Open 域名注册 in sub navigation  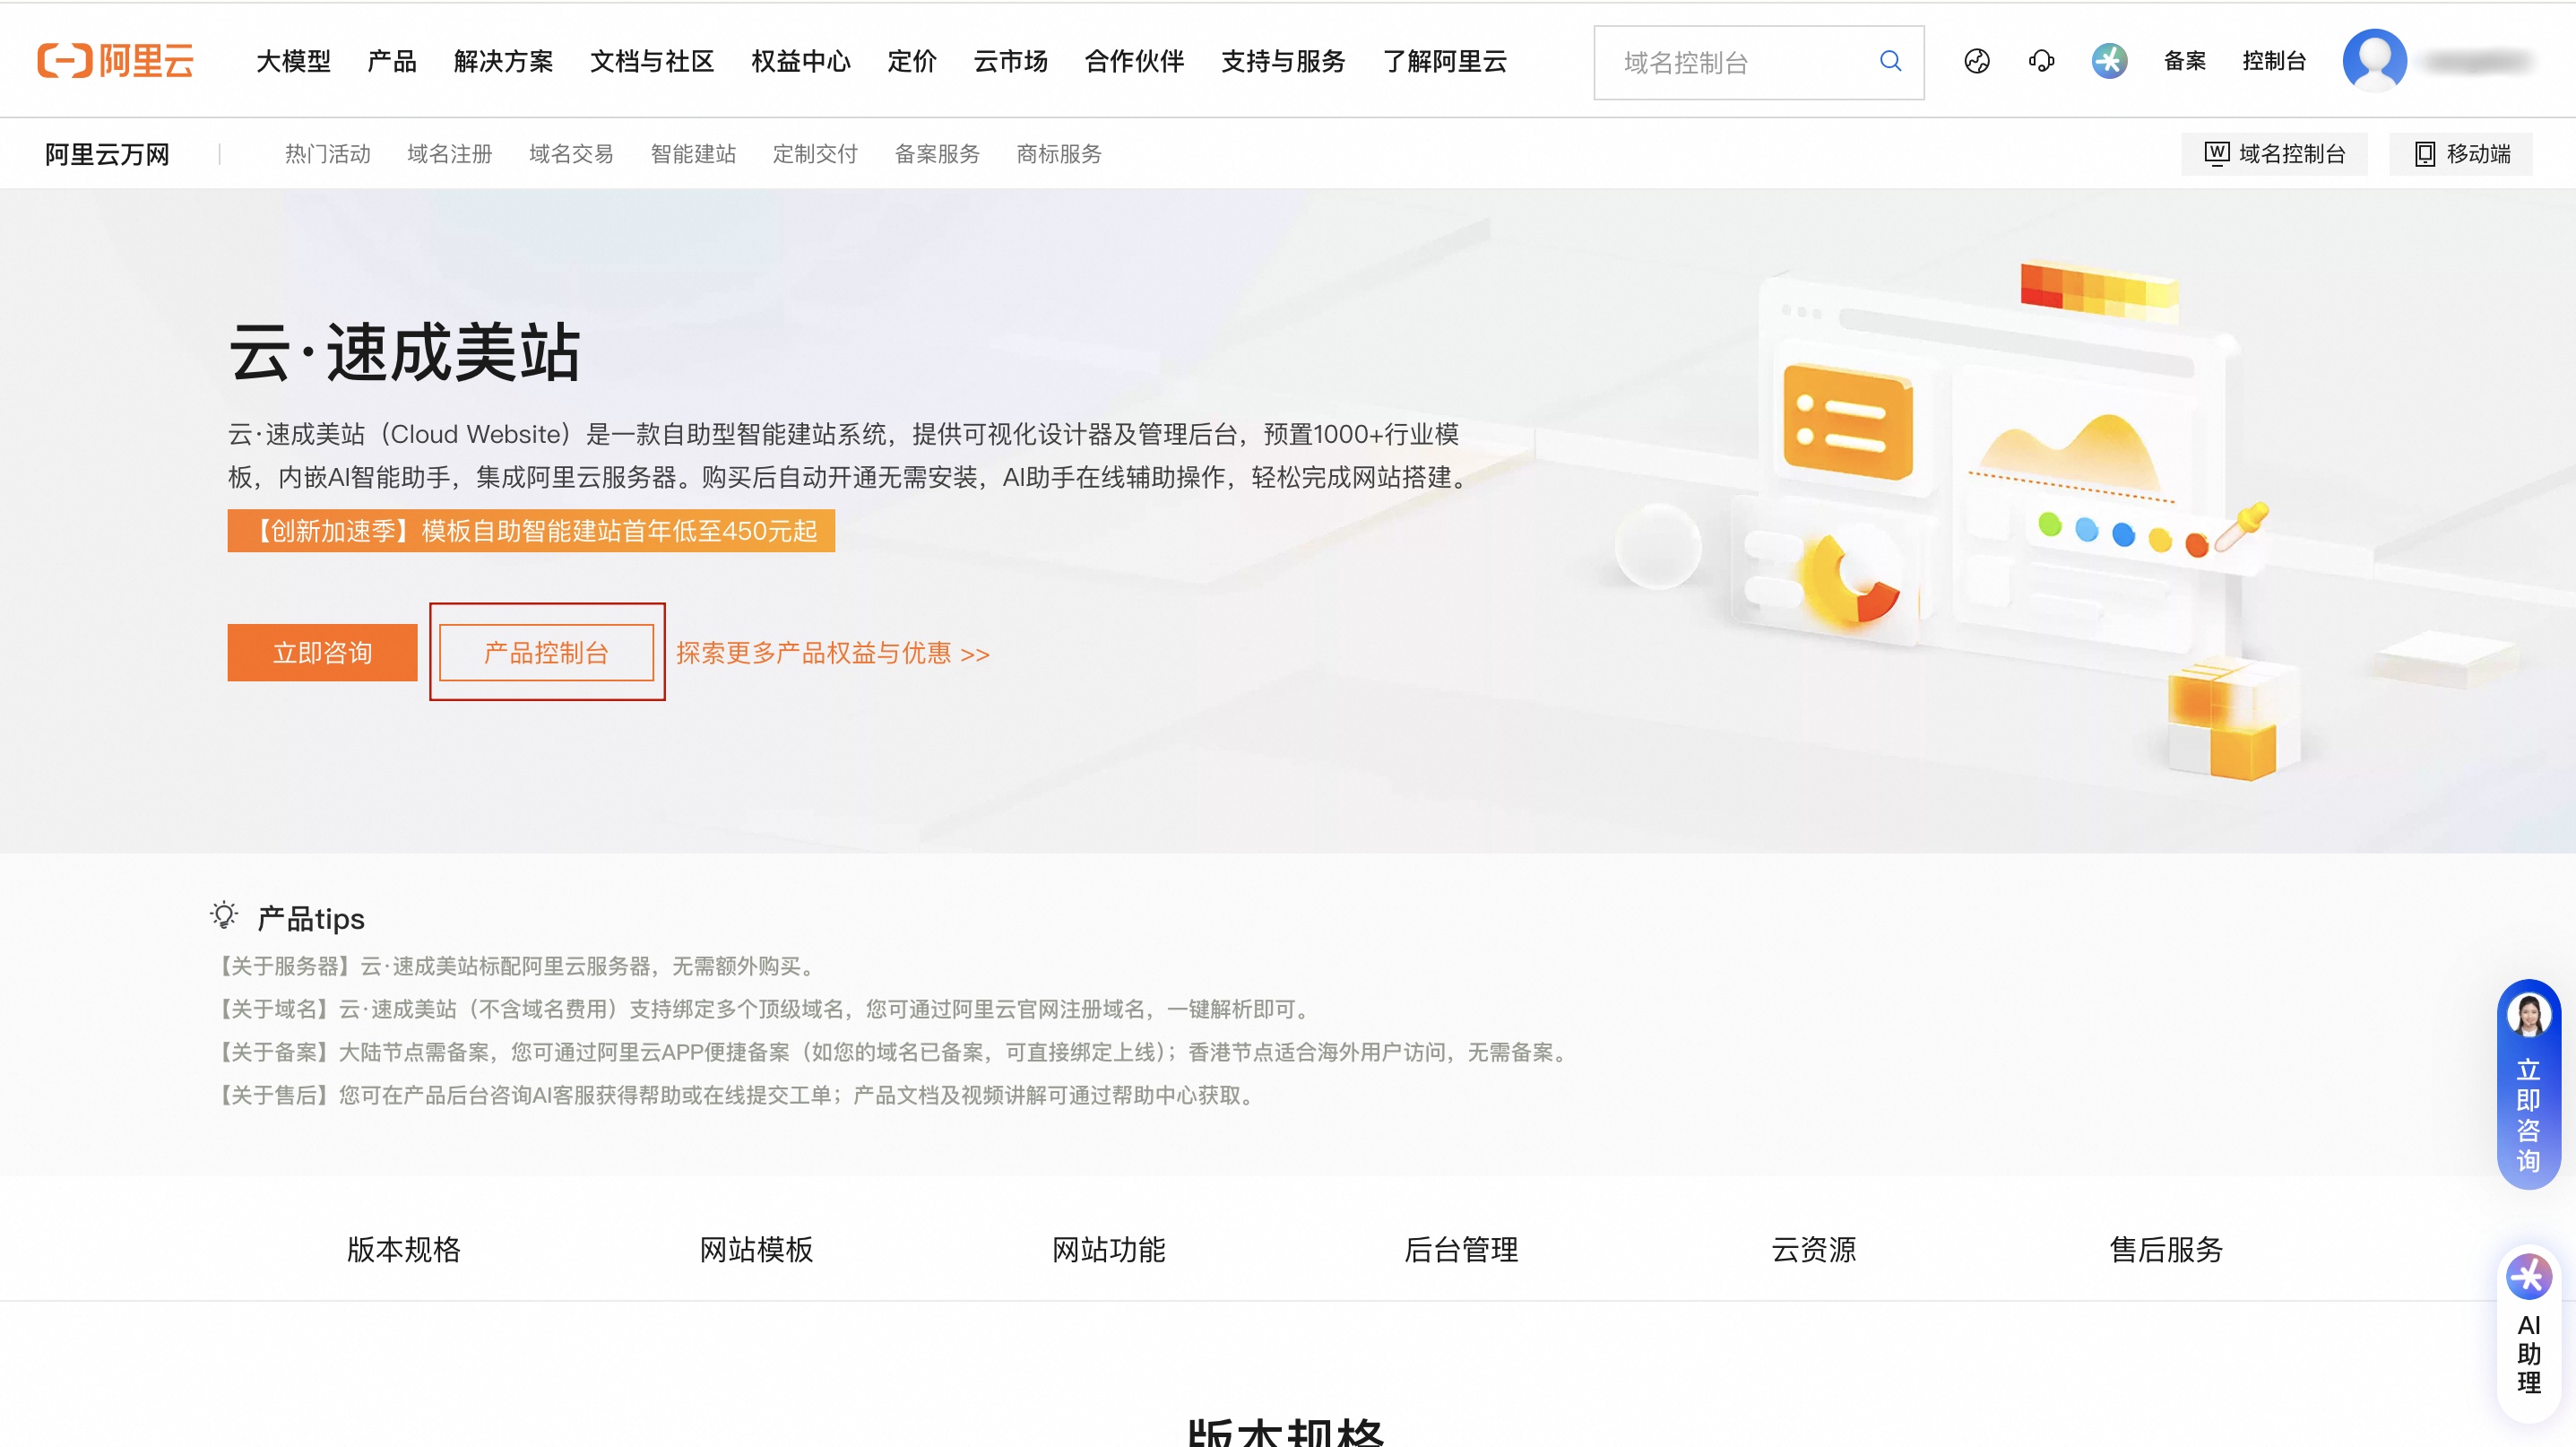450,154
